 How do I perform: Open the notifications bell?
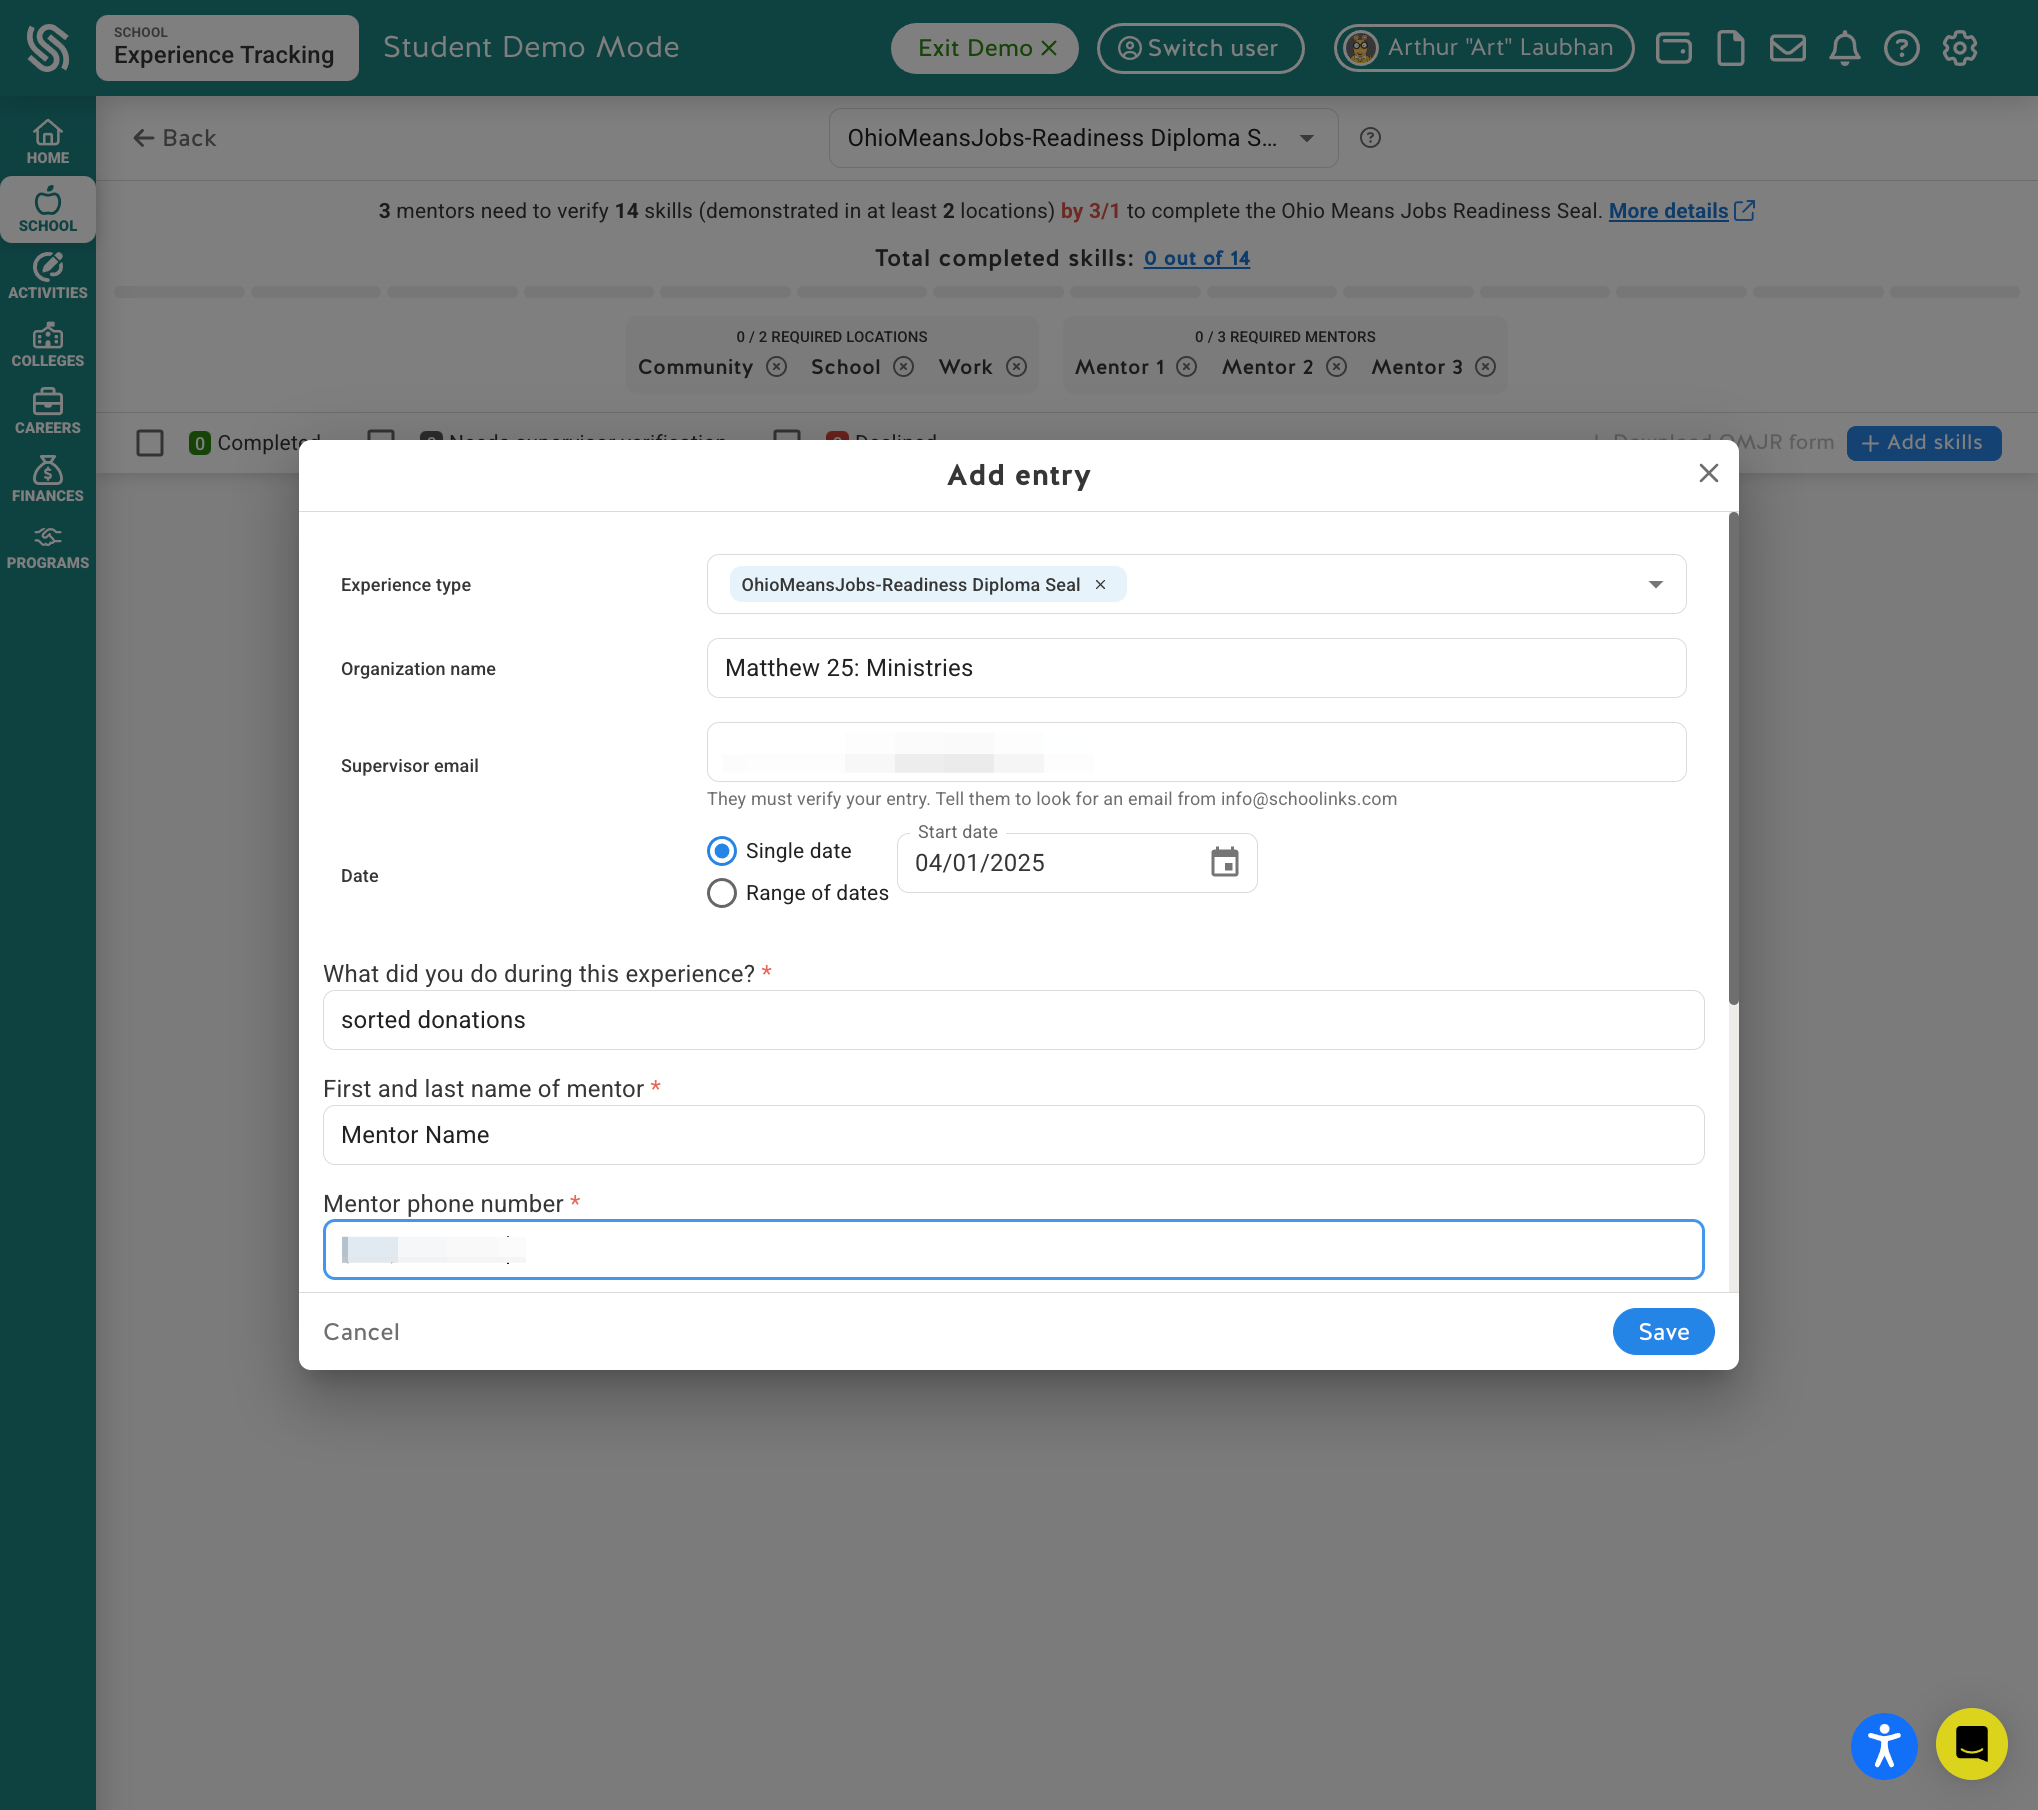click(1844, 48)
